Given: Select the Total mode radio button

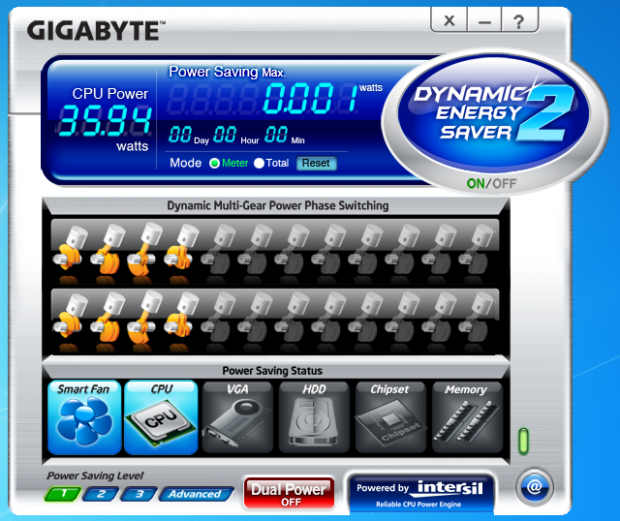Looking at the screenshot, I should (x=259, y=163).
